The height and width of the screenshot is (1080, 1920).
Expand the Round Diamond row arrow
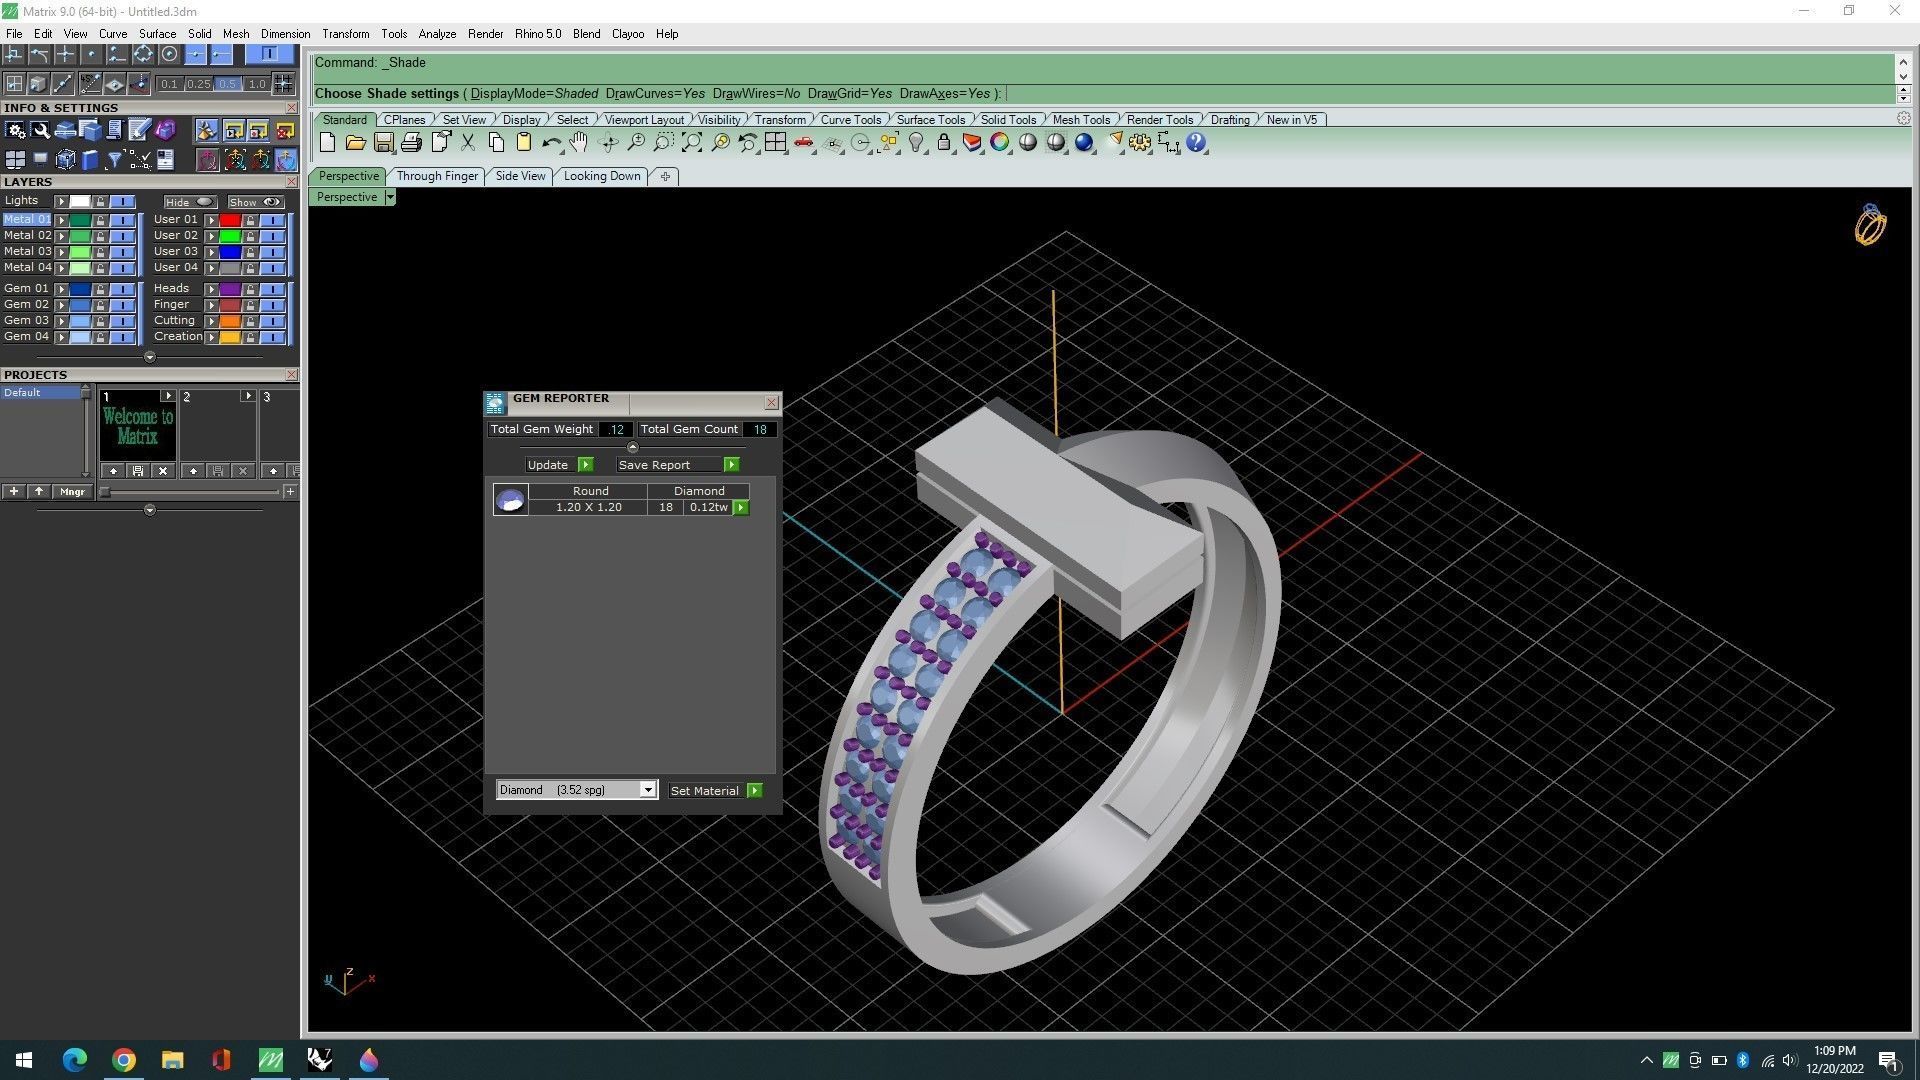pos(741,508)
